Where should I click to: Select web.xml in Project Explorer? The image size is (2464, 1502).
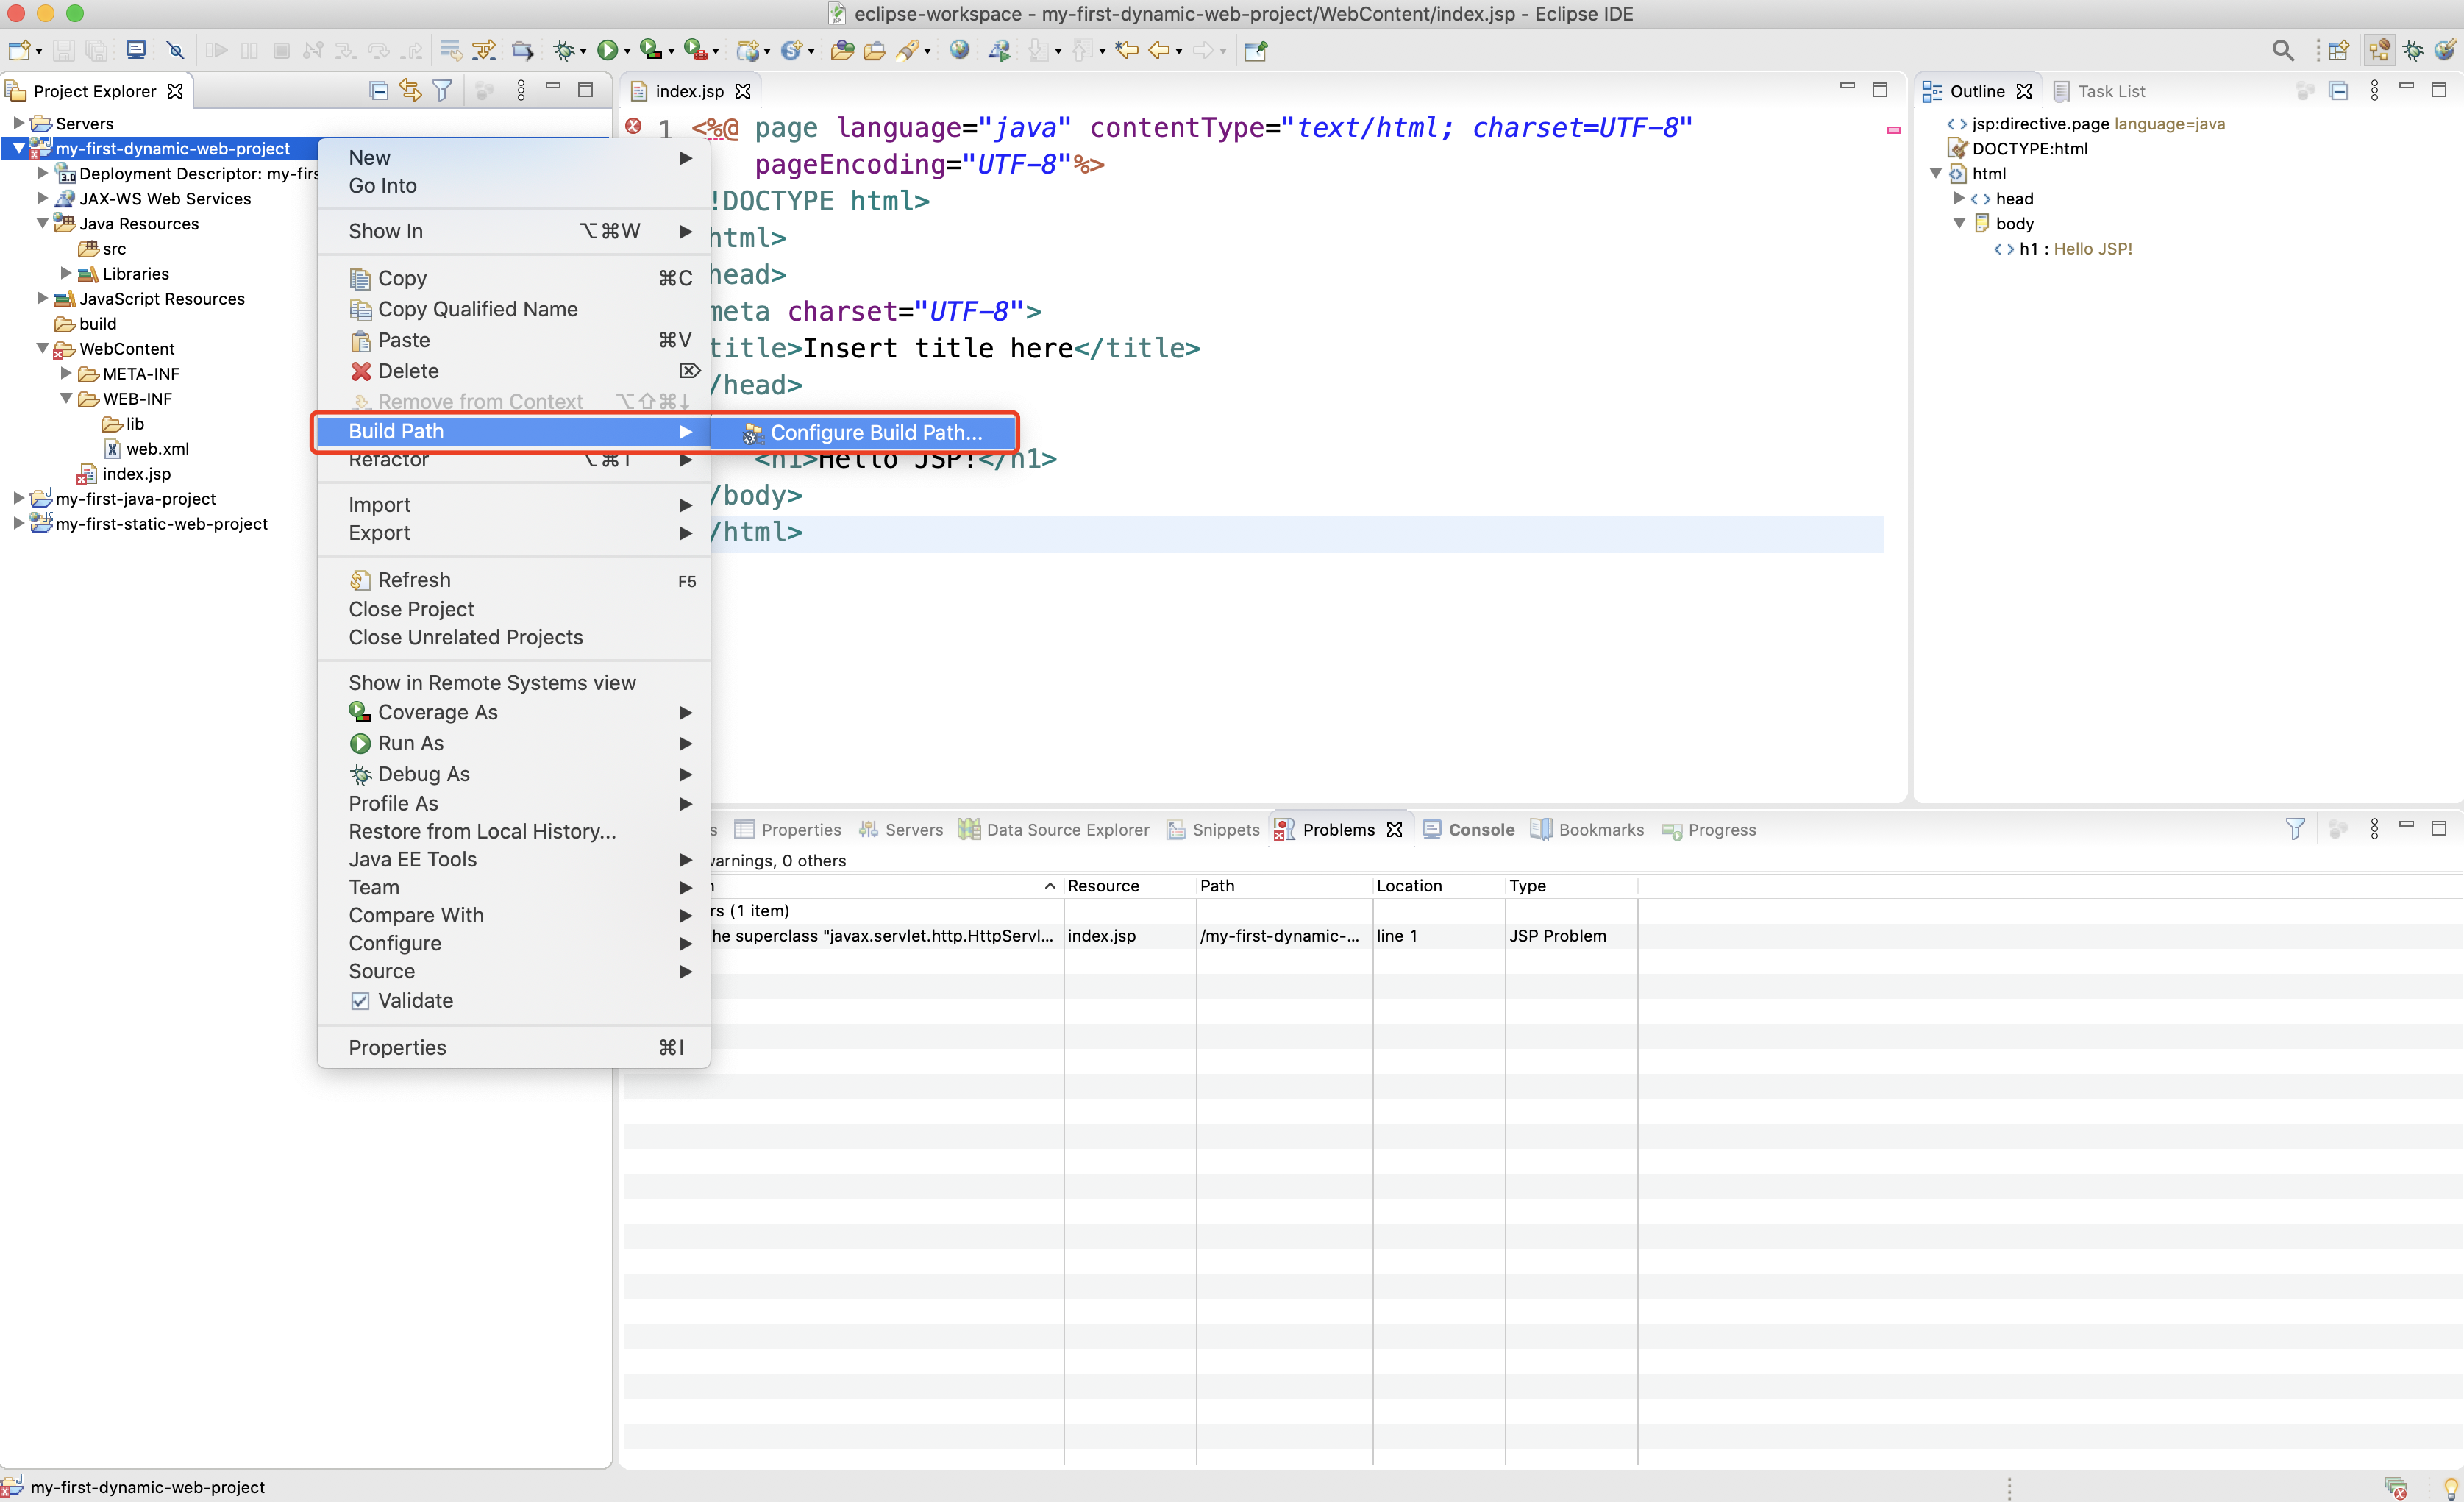(147, 448)
